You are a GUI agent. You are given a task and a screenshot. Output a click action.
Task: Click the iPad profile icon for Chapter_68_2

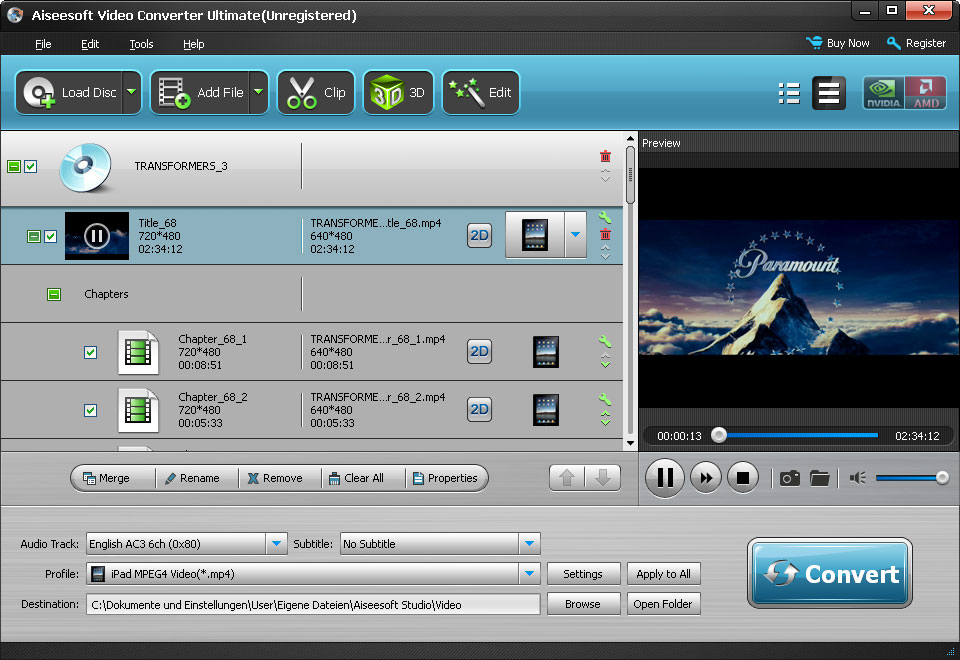546,410
